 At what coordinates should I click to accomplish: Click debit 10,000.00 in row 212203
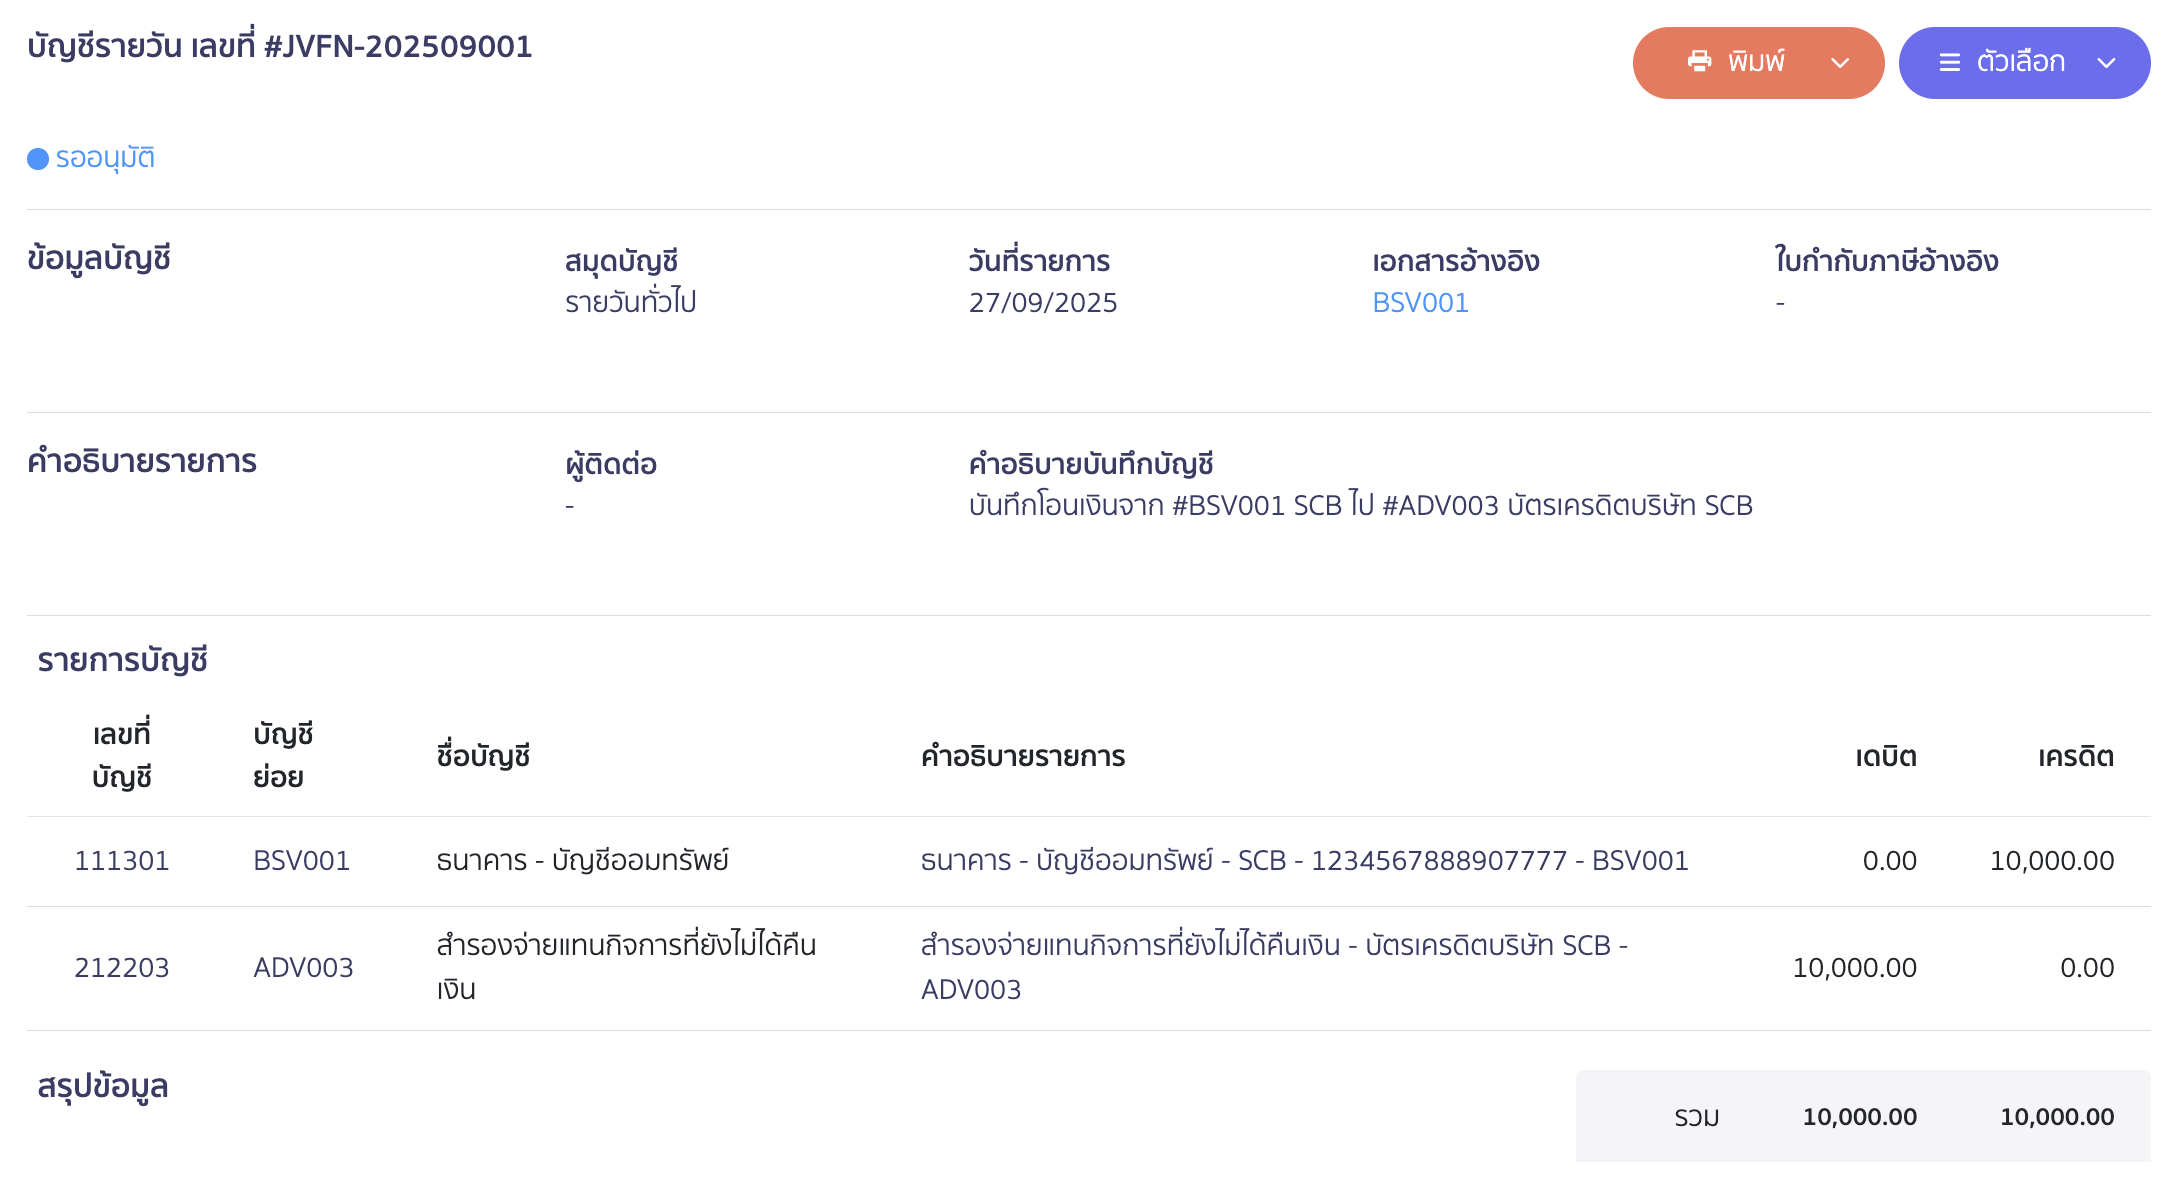(1855, 968)
